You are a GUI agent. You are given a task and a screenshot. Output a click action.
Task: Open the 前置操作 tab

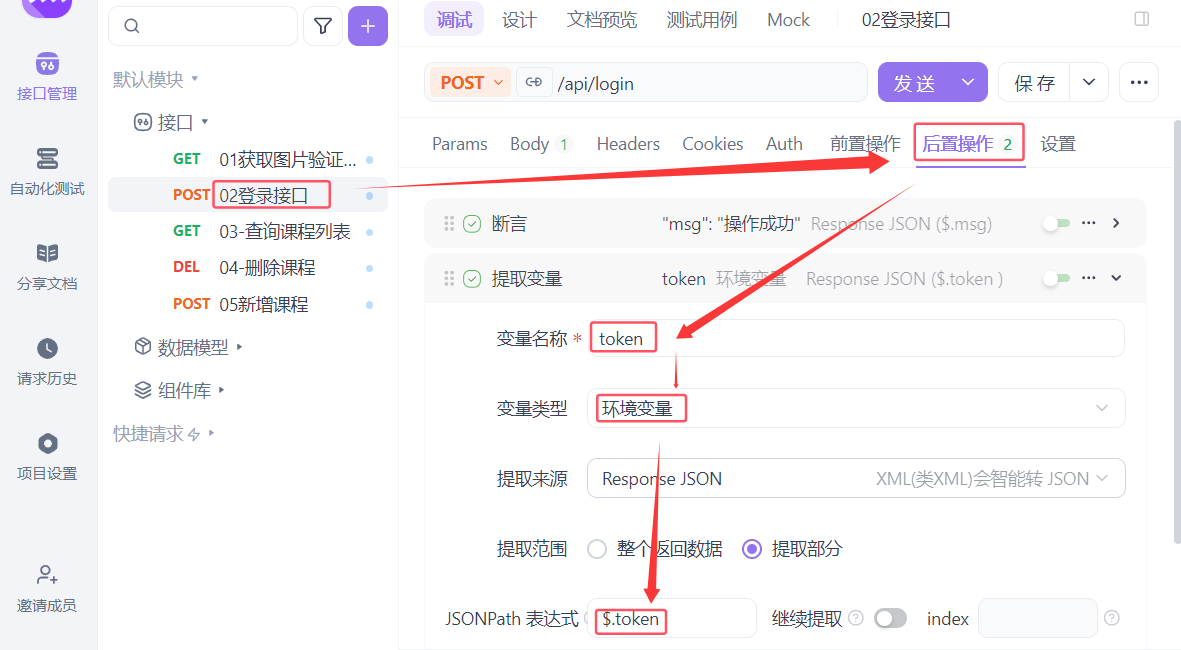pos(865,144)
